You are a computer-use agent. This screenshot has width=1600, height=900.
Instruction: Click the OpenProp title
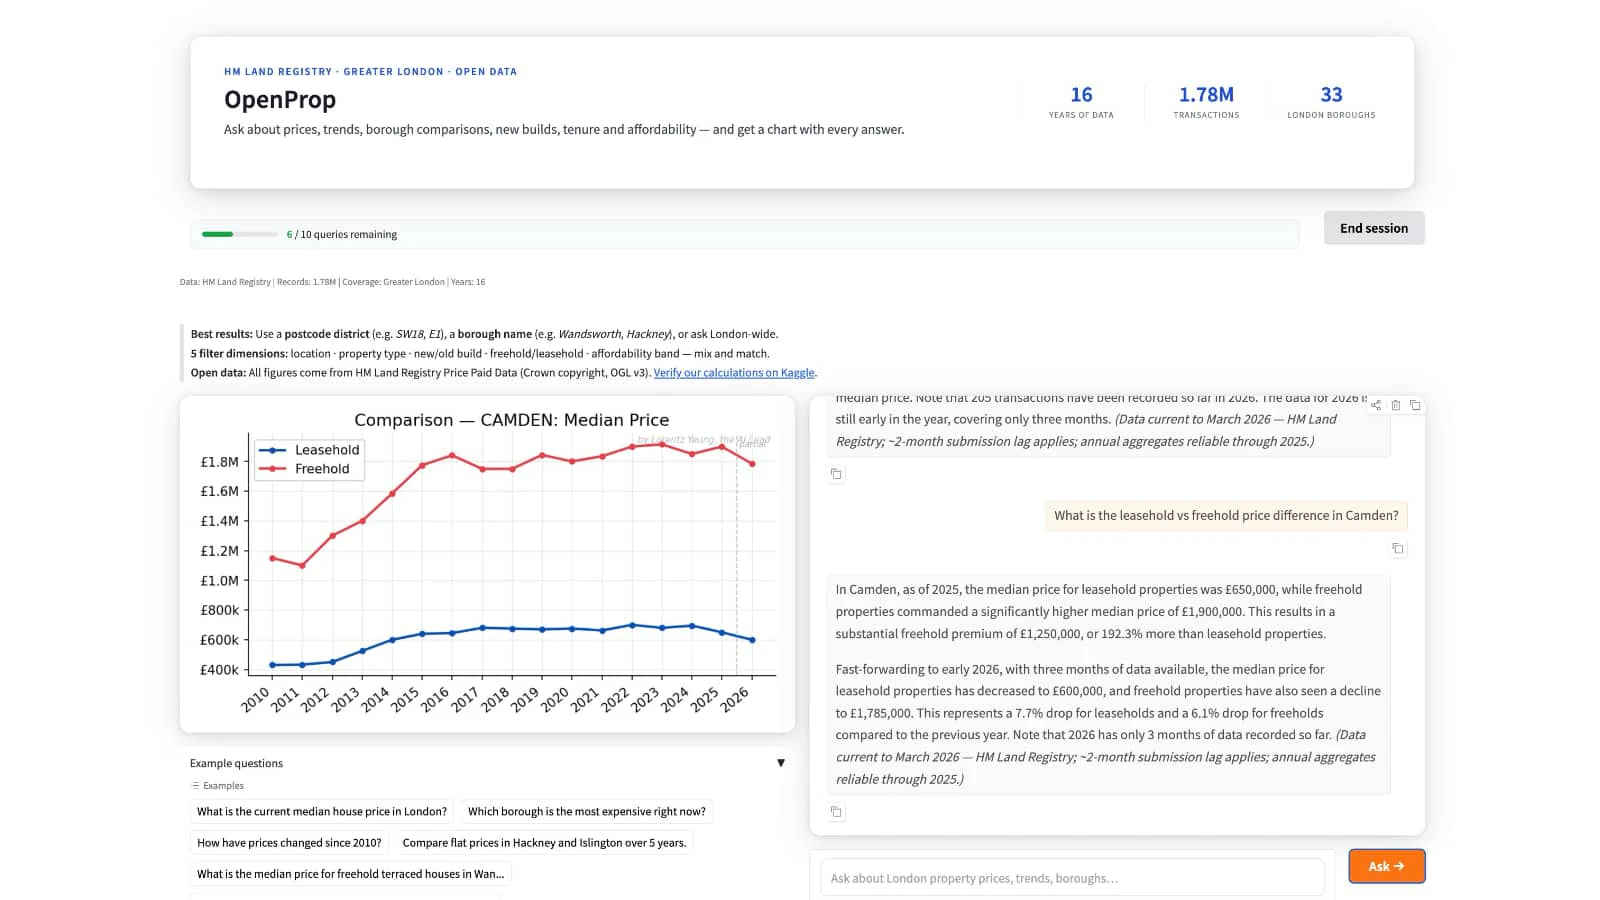point(280,100)
